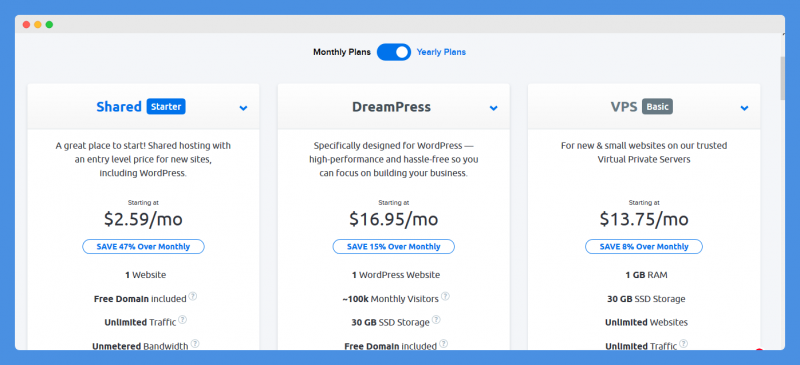
Task: Click the Basic badge on VPS plan
Action: (658, 107)
